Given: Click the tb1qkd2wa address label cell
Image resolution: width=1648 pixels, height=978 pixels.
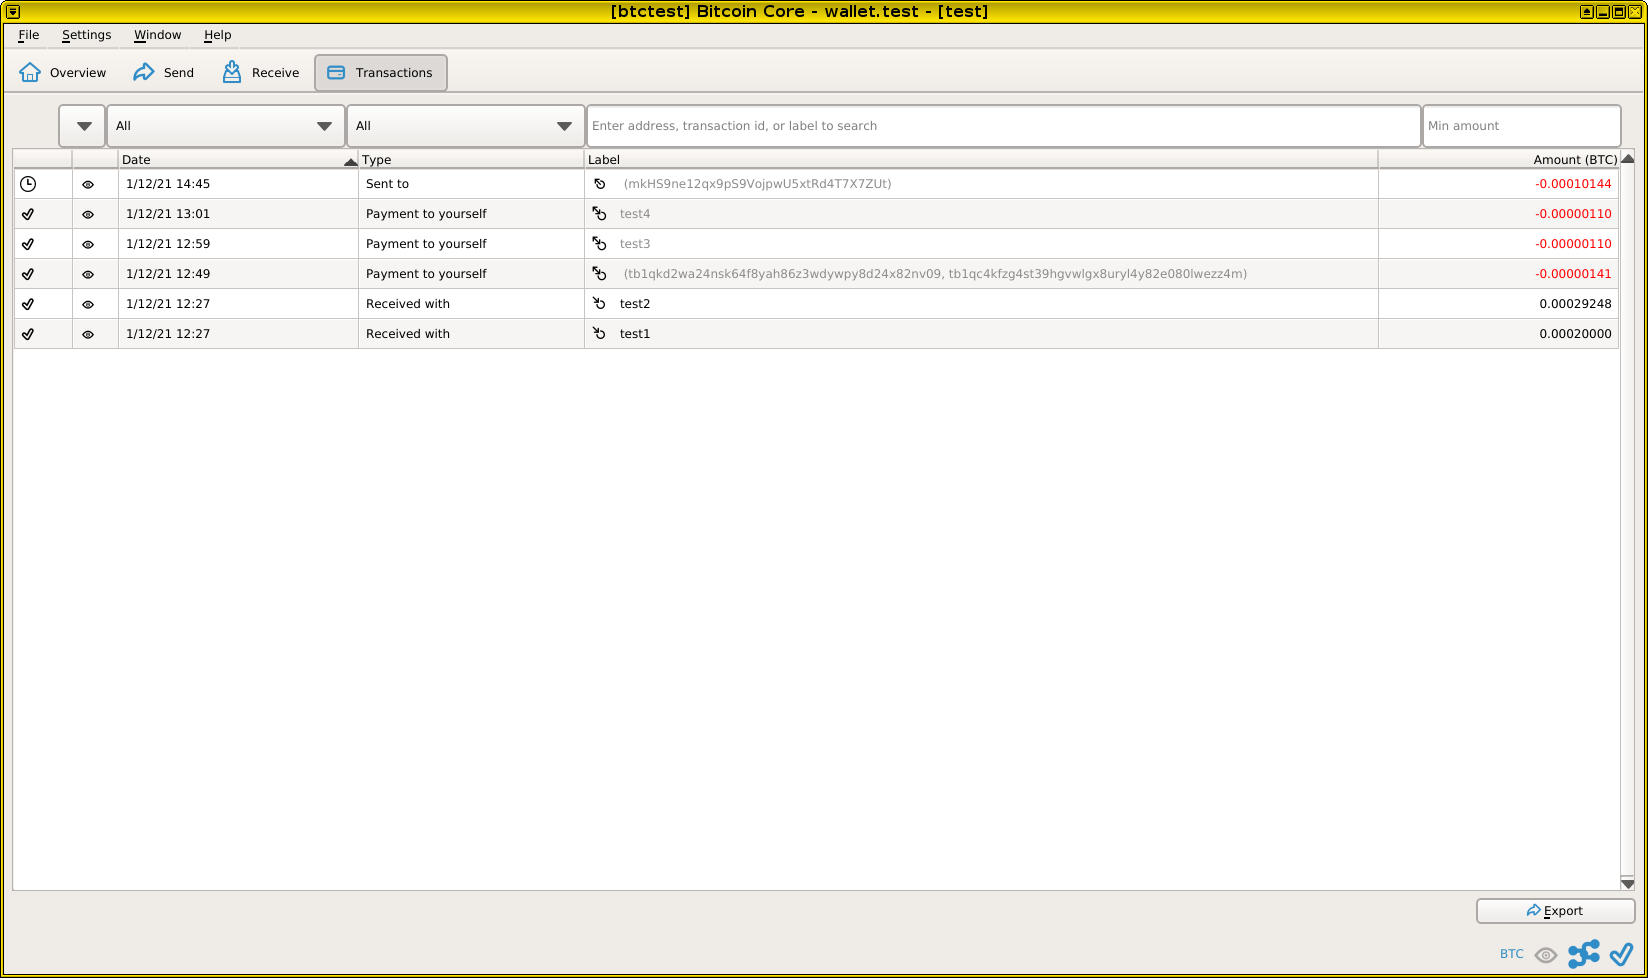Looking at the screenshot, I should click(981, 274).
